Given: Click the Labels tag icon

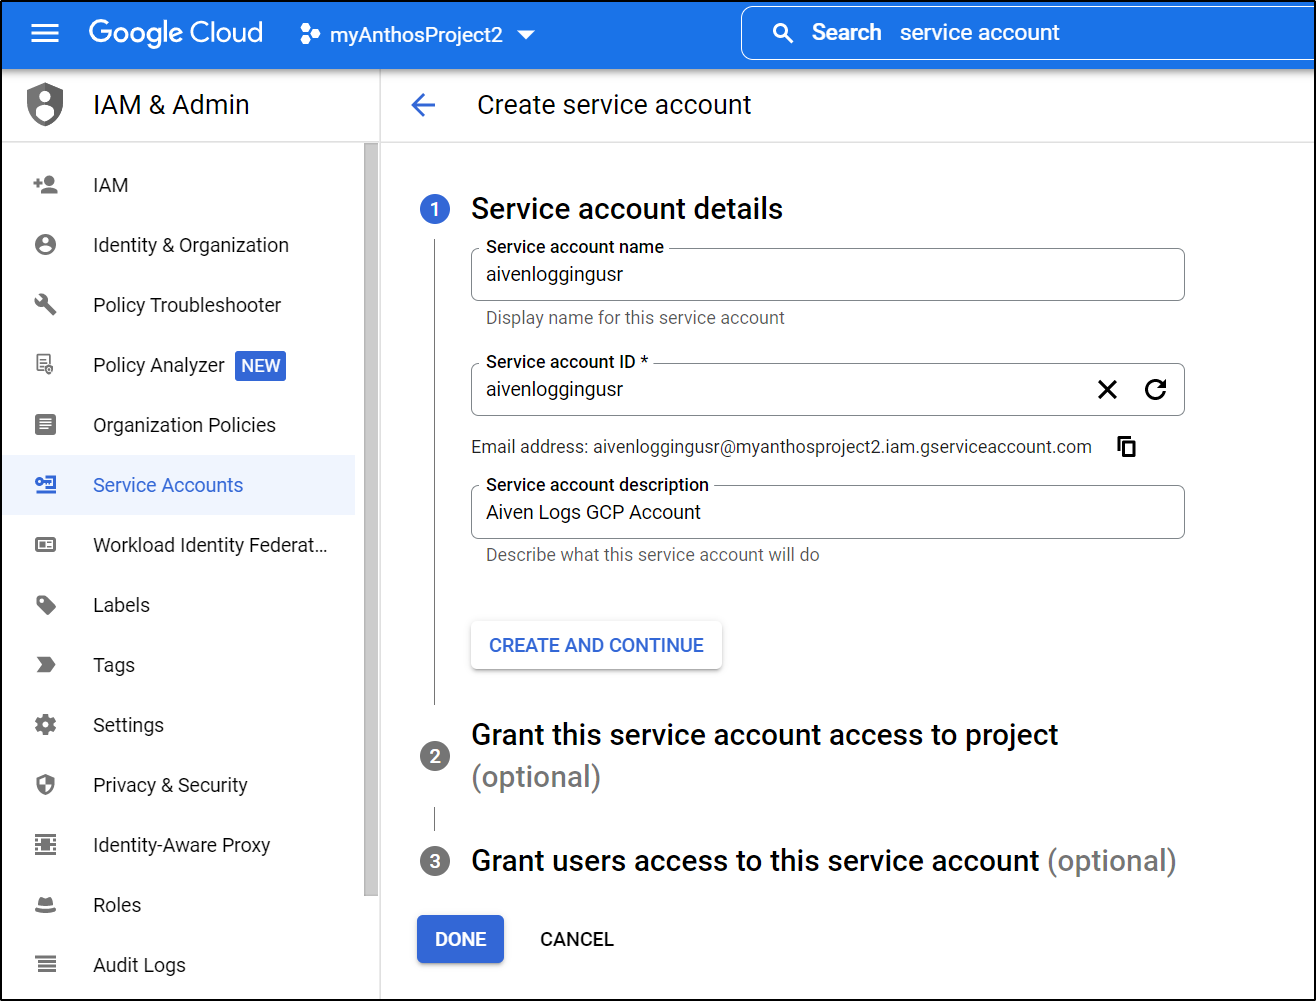Looking at the screenshot, I should point(45,605).
